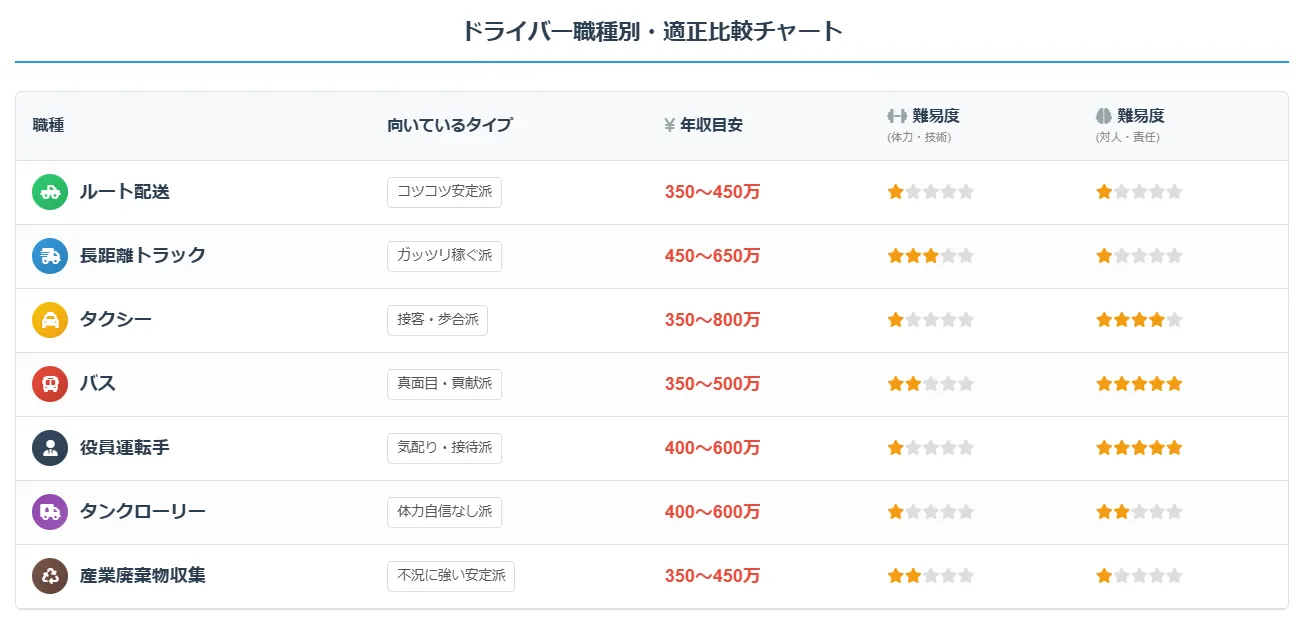Click タクシー four-star interpersonal rating
The image size is (1299, 630).
(1139, 320)
